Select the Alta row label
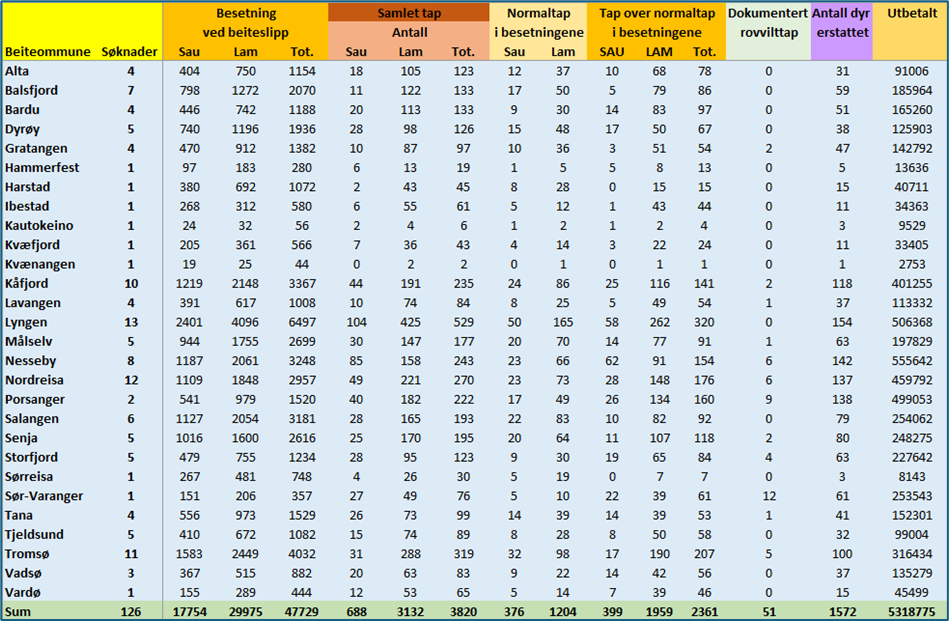The width and height of the screenshot is (949, 621). (18, 71)
